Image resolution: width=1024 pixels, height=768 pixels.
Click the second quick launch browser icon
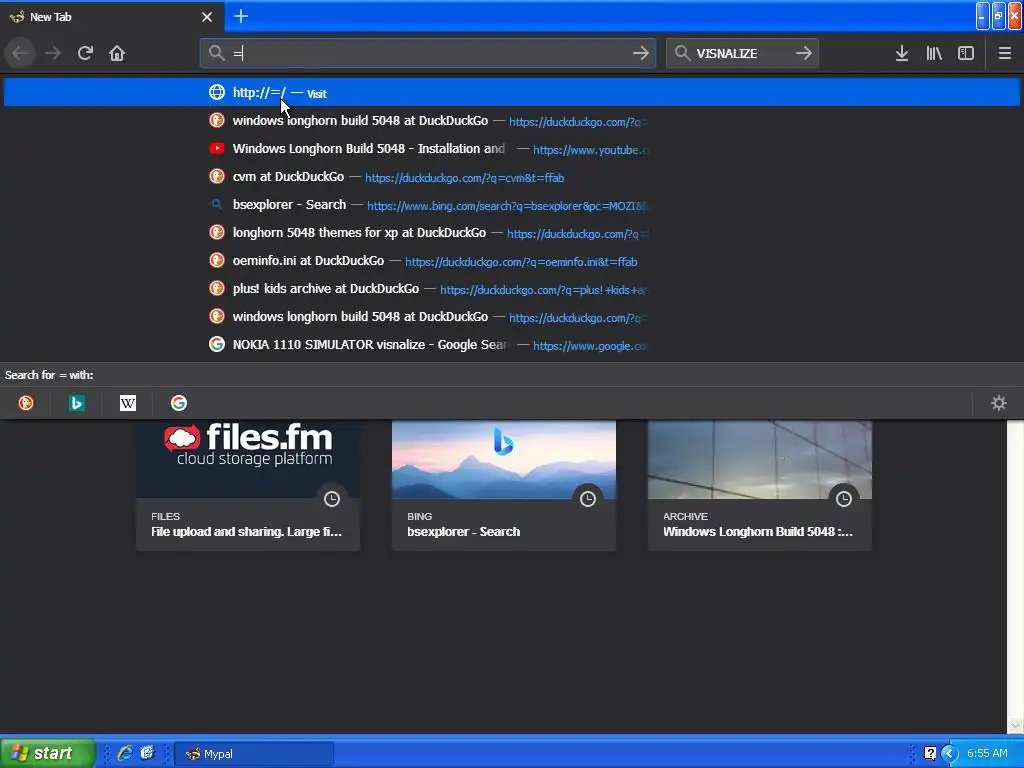pyautogui.click(x=148, y=753)
